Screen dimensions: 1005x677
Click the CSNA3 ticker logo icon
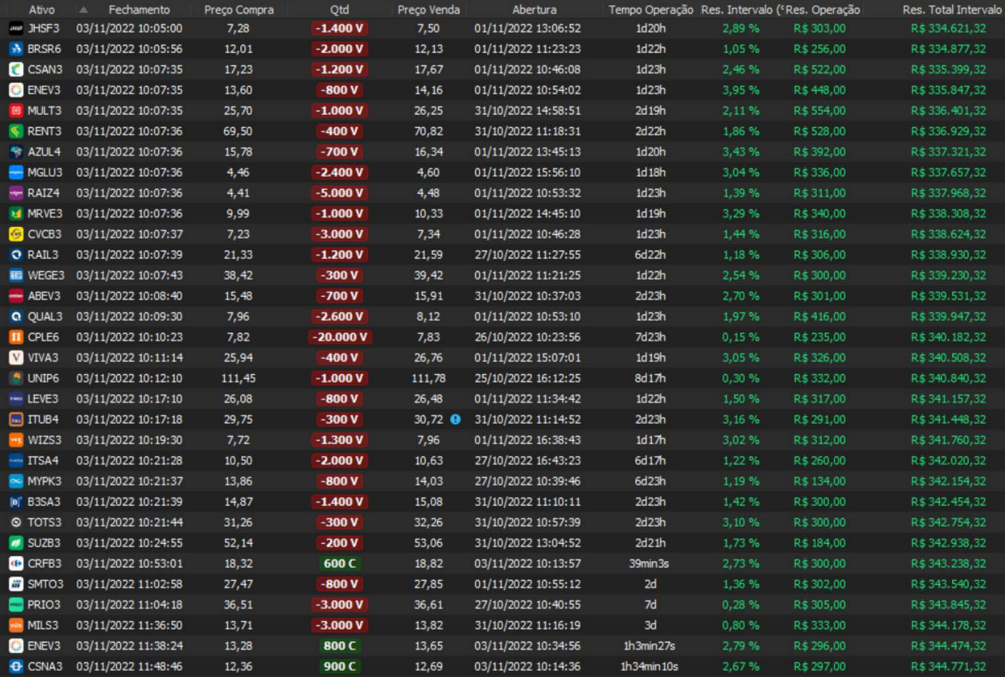(16, 666)
